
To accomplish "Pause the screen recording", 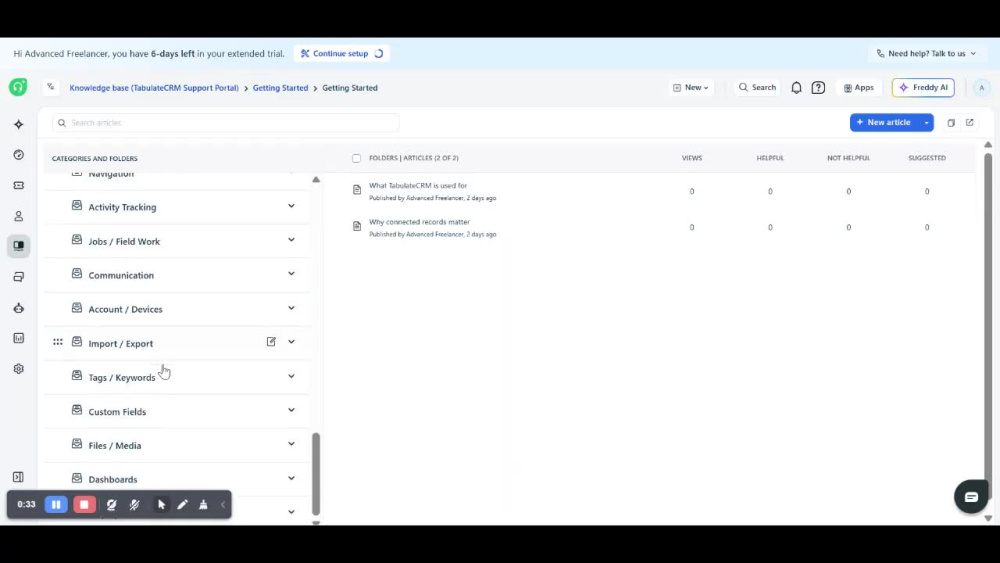I will (x=56, y=504).
